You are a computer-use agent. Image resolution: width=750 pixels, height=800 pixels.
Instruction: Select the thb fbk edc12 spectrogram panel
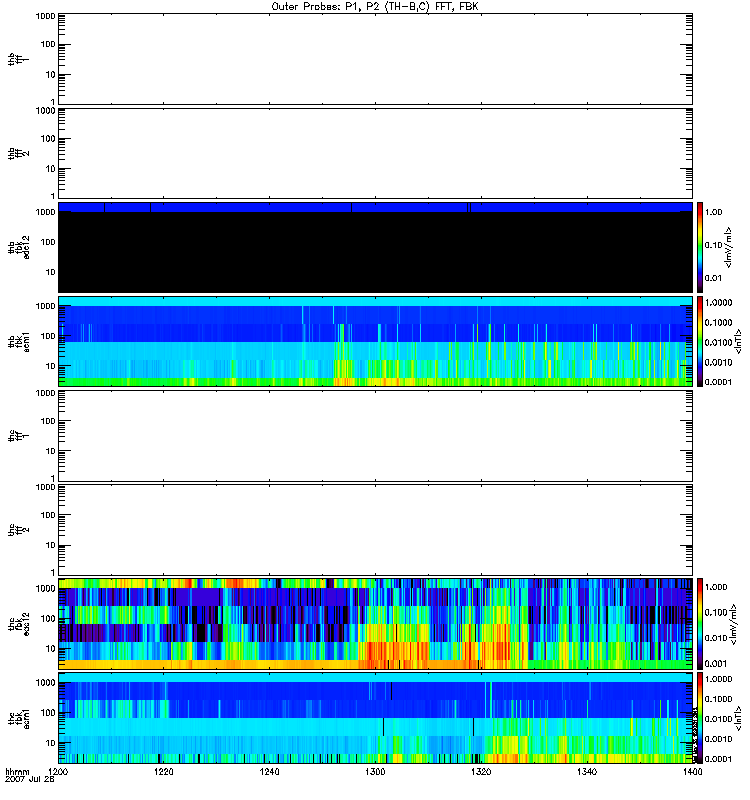pyautogui.click(x=375, y=247)
